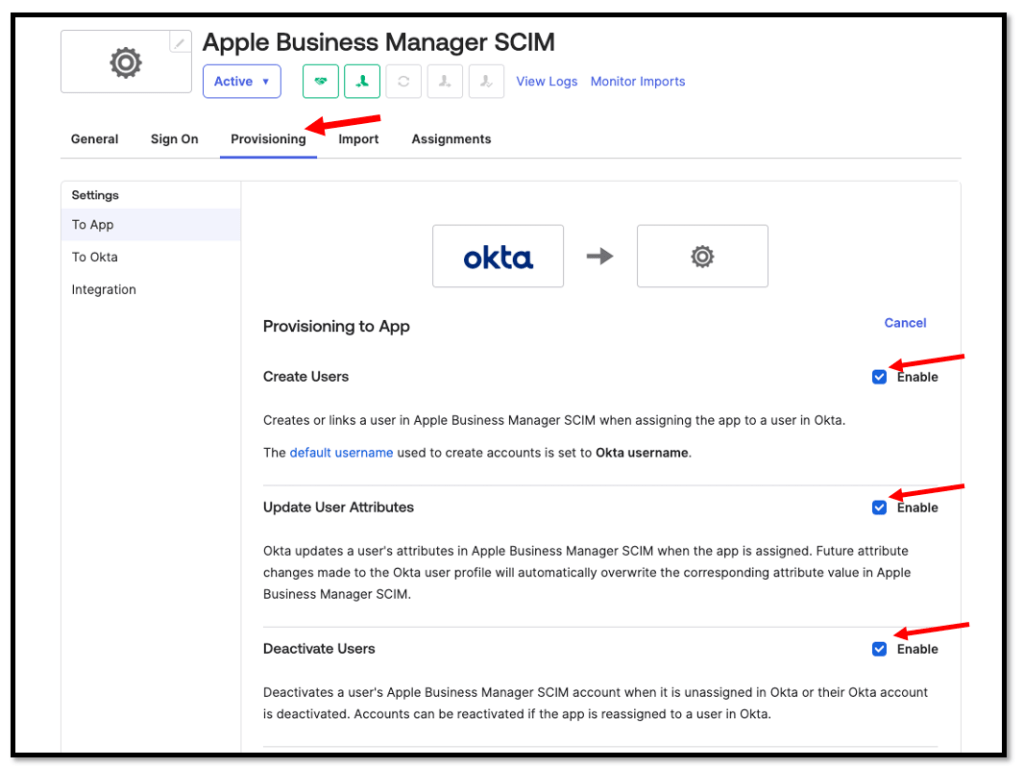Click the target app gear icon box

[702, 257]
